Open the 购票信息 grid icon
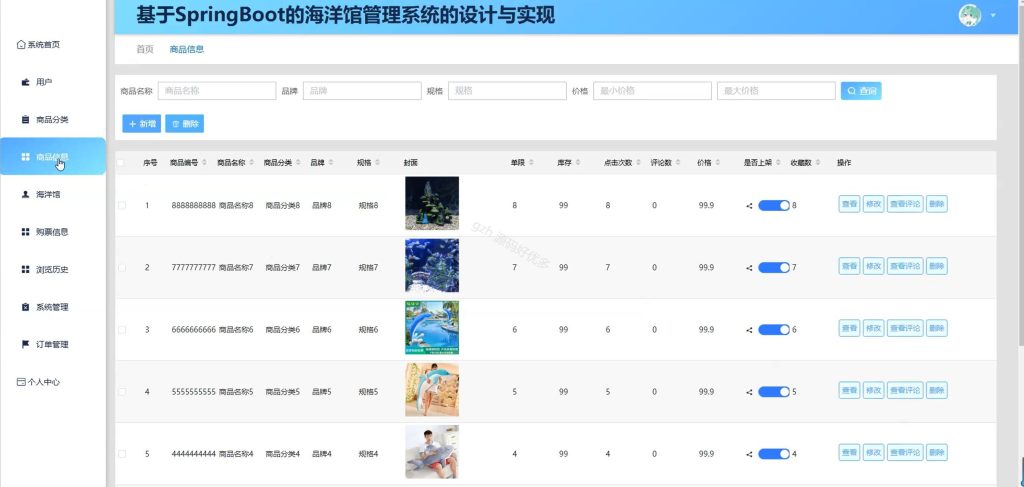Viewport: 1024px width, 487px height. click(x=25, y=232)
